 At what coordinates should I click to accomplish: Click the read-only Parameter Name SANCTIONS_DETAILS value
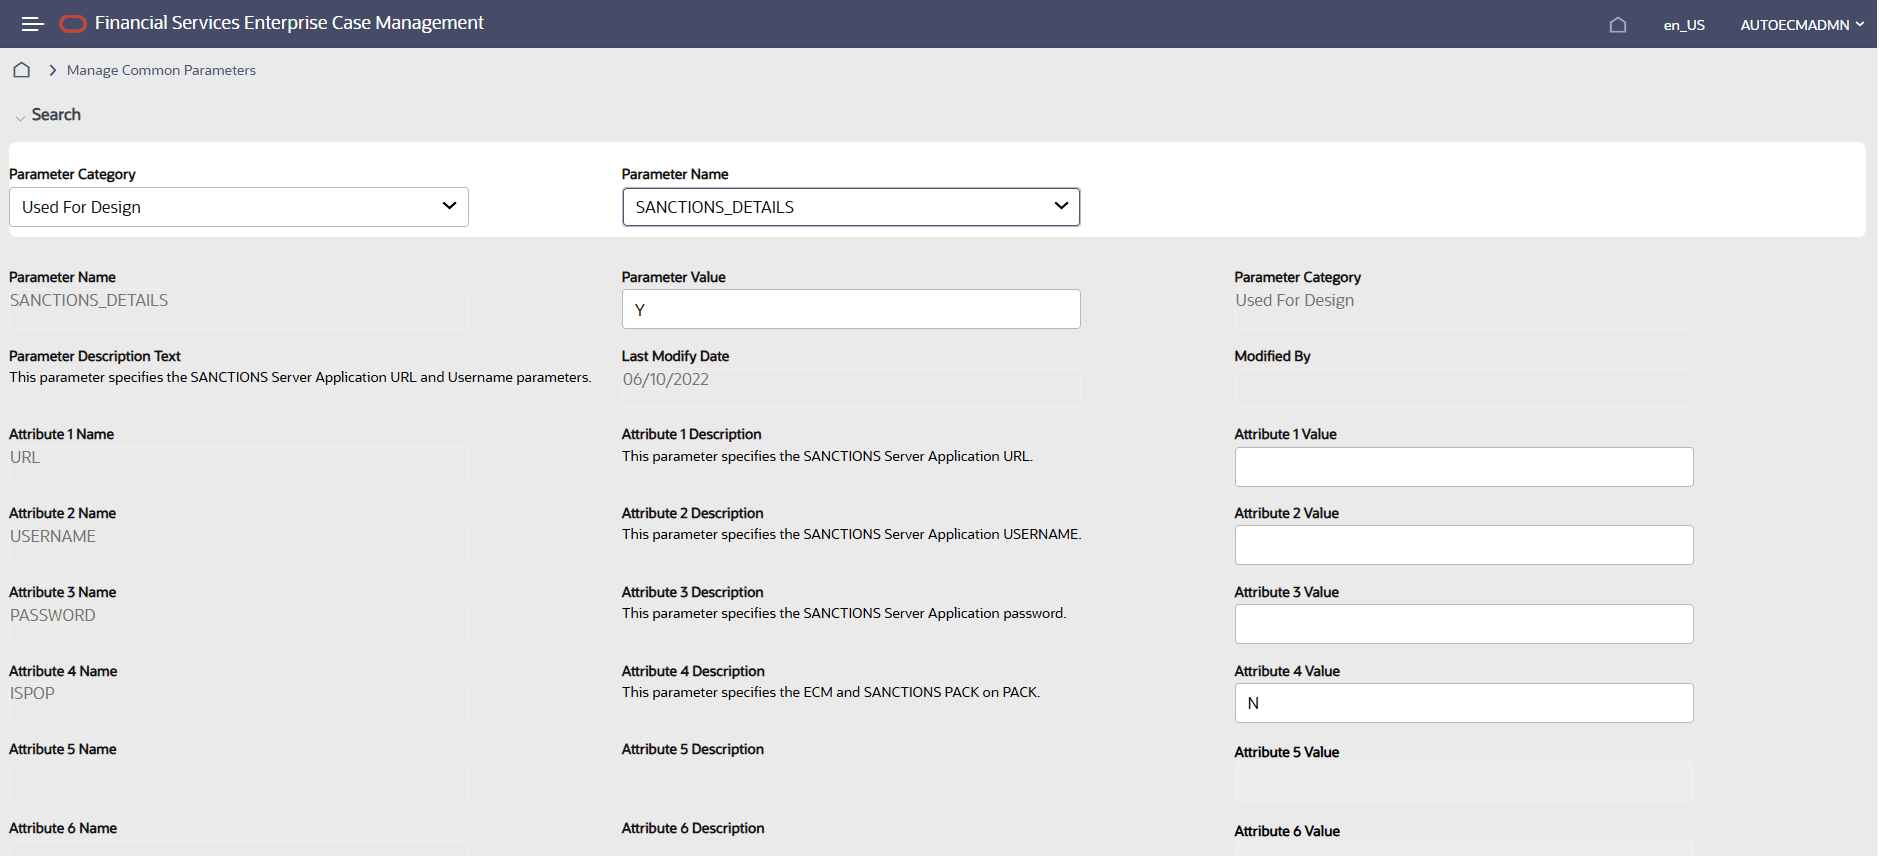point(89,301)
